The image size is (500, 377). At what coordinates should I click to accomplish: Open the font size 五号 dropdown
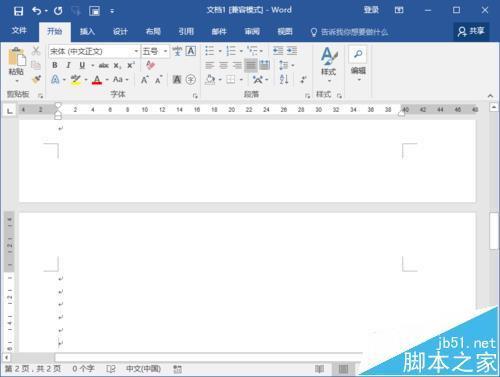(x=165, y=51)
